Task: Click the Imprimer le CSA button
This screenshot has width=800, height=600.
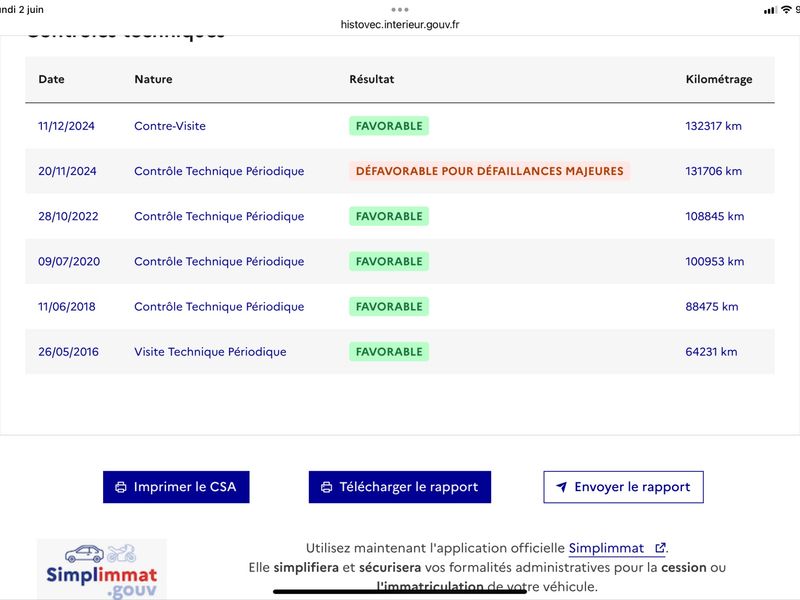Action: pyautogui.click(x=176, y=487)
